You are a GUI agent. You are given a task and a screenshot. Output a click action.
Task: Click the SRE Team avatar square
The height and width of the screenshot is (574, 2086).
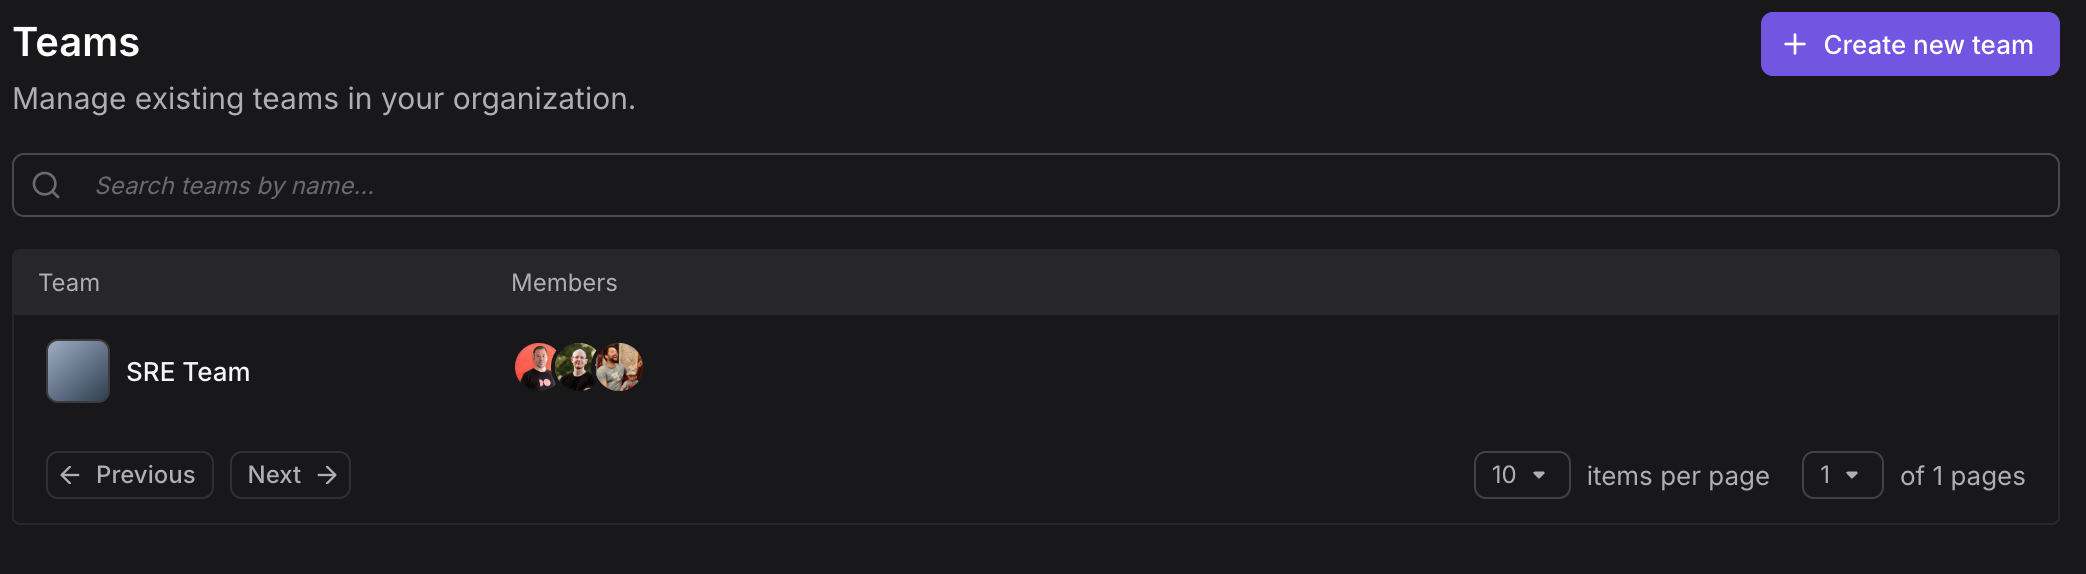[78, 371]
